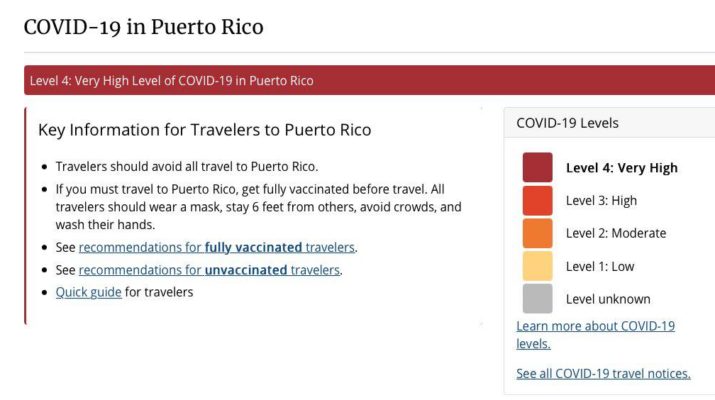715x400 pixels.
Task: Click the dark red Level 4 swatch
Action: click(x=538, y=167)
